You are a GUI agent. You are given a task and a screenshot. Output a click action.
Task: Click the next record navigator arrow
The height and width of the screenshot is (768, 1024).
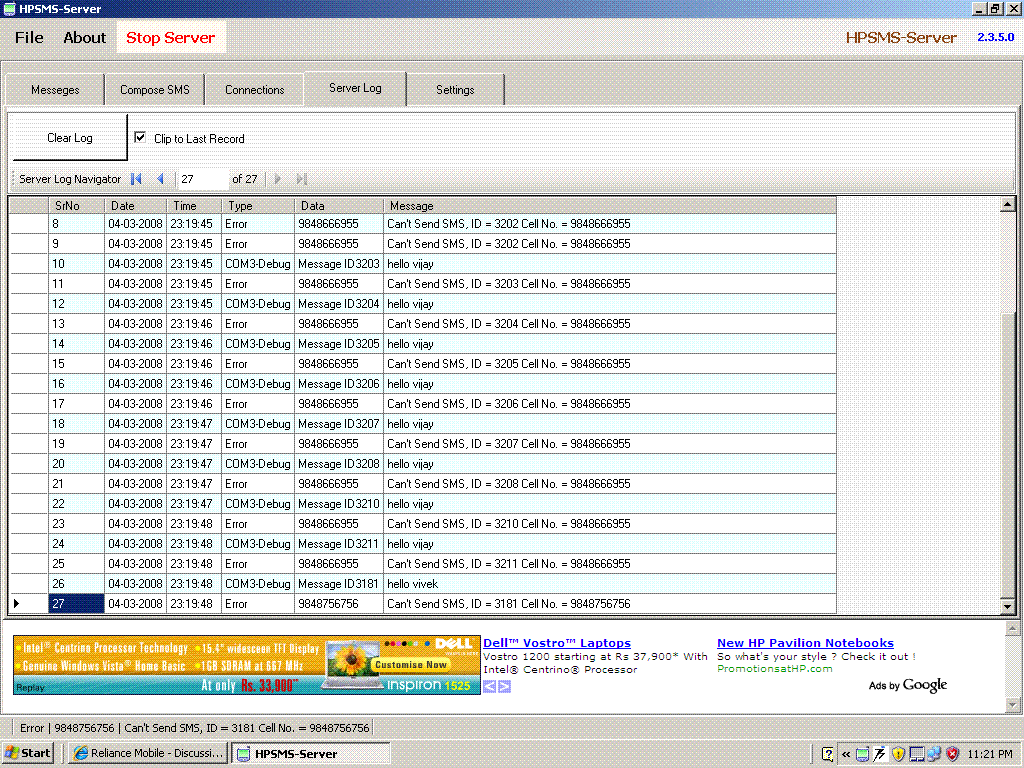tap(278, 179)
